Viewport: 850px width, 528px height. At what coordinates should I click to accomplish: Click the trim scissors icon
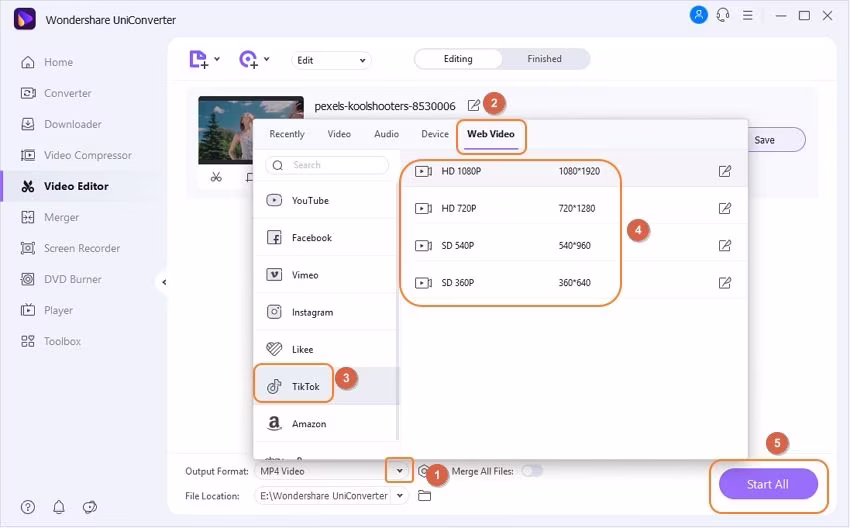216,177
